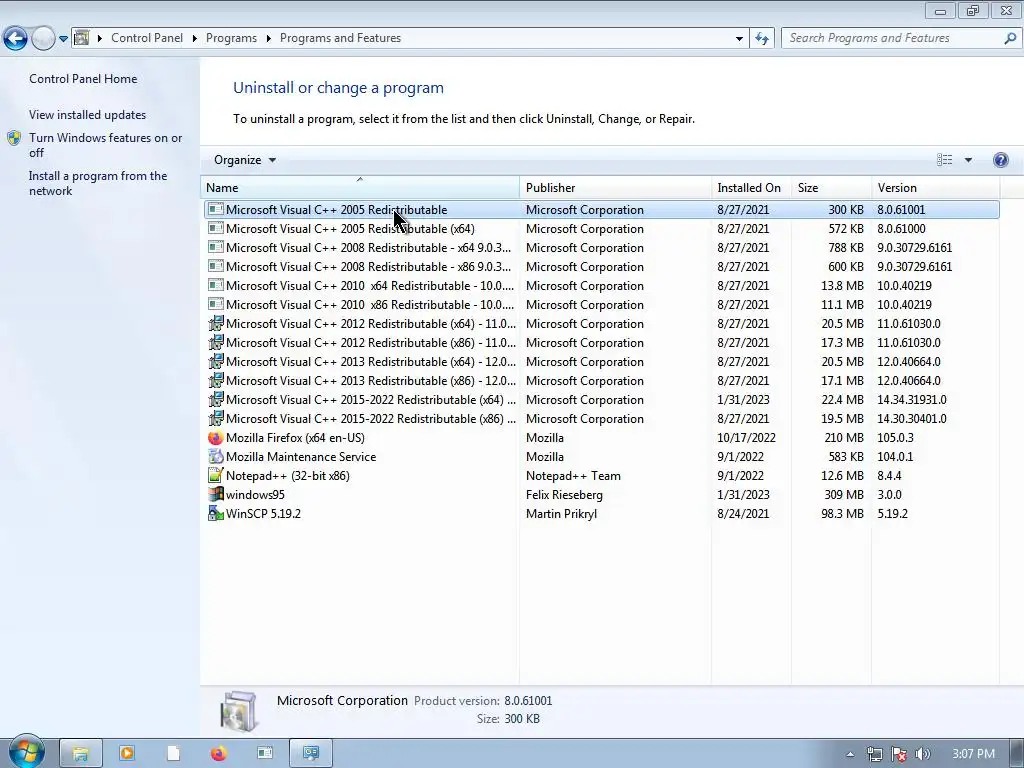Click icon of Visual C++ 2012 Redistributable (x64)
The height and width of the screenshot is (768, 1024).
pos(216,323)
